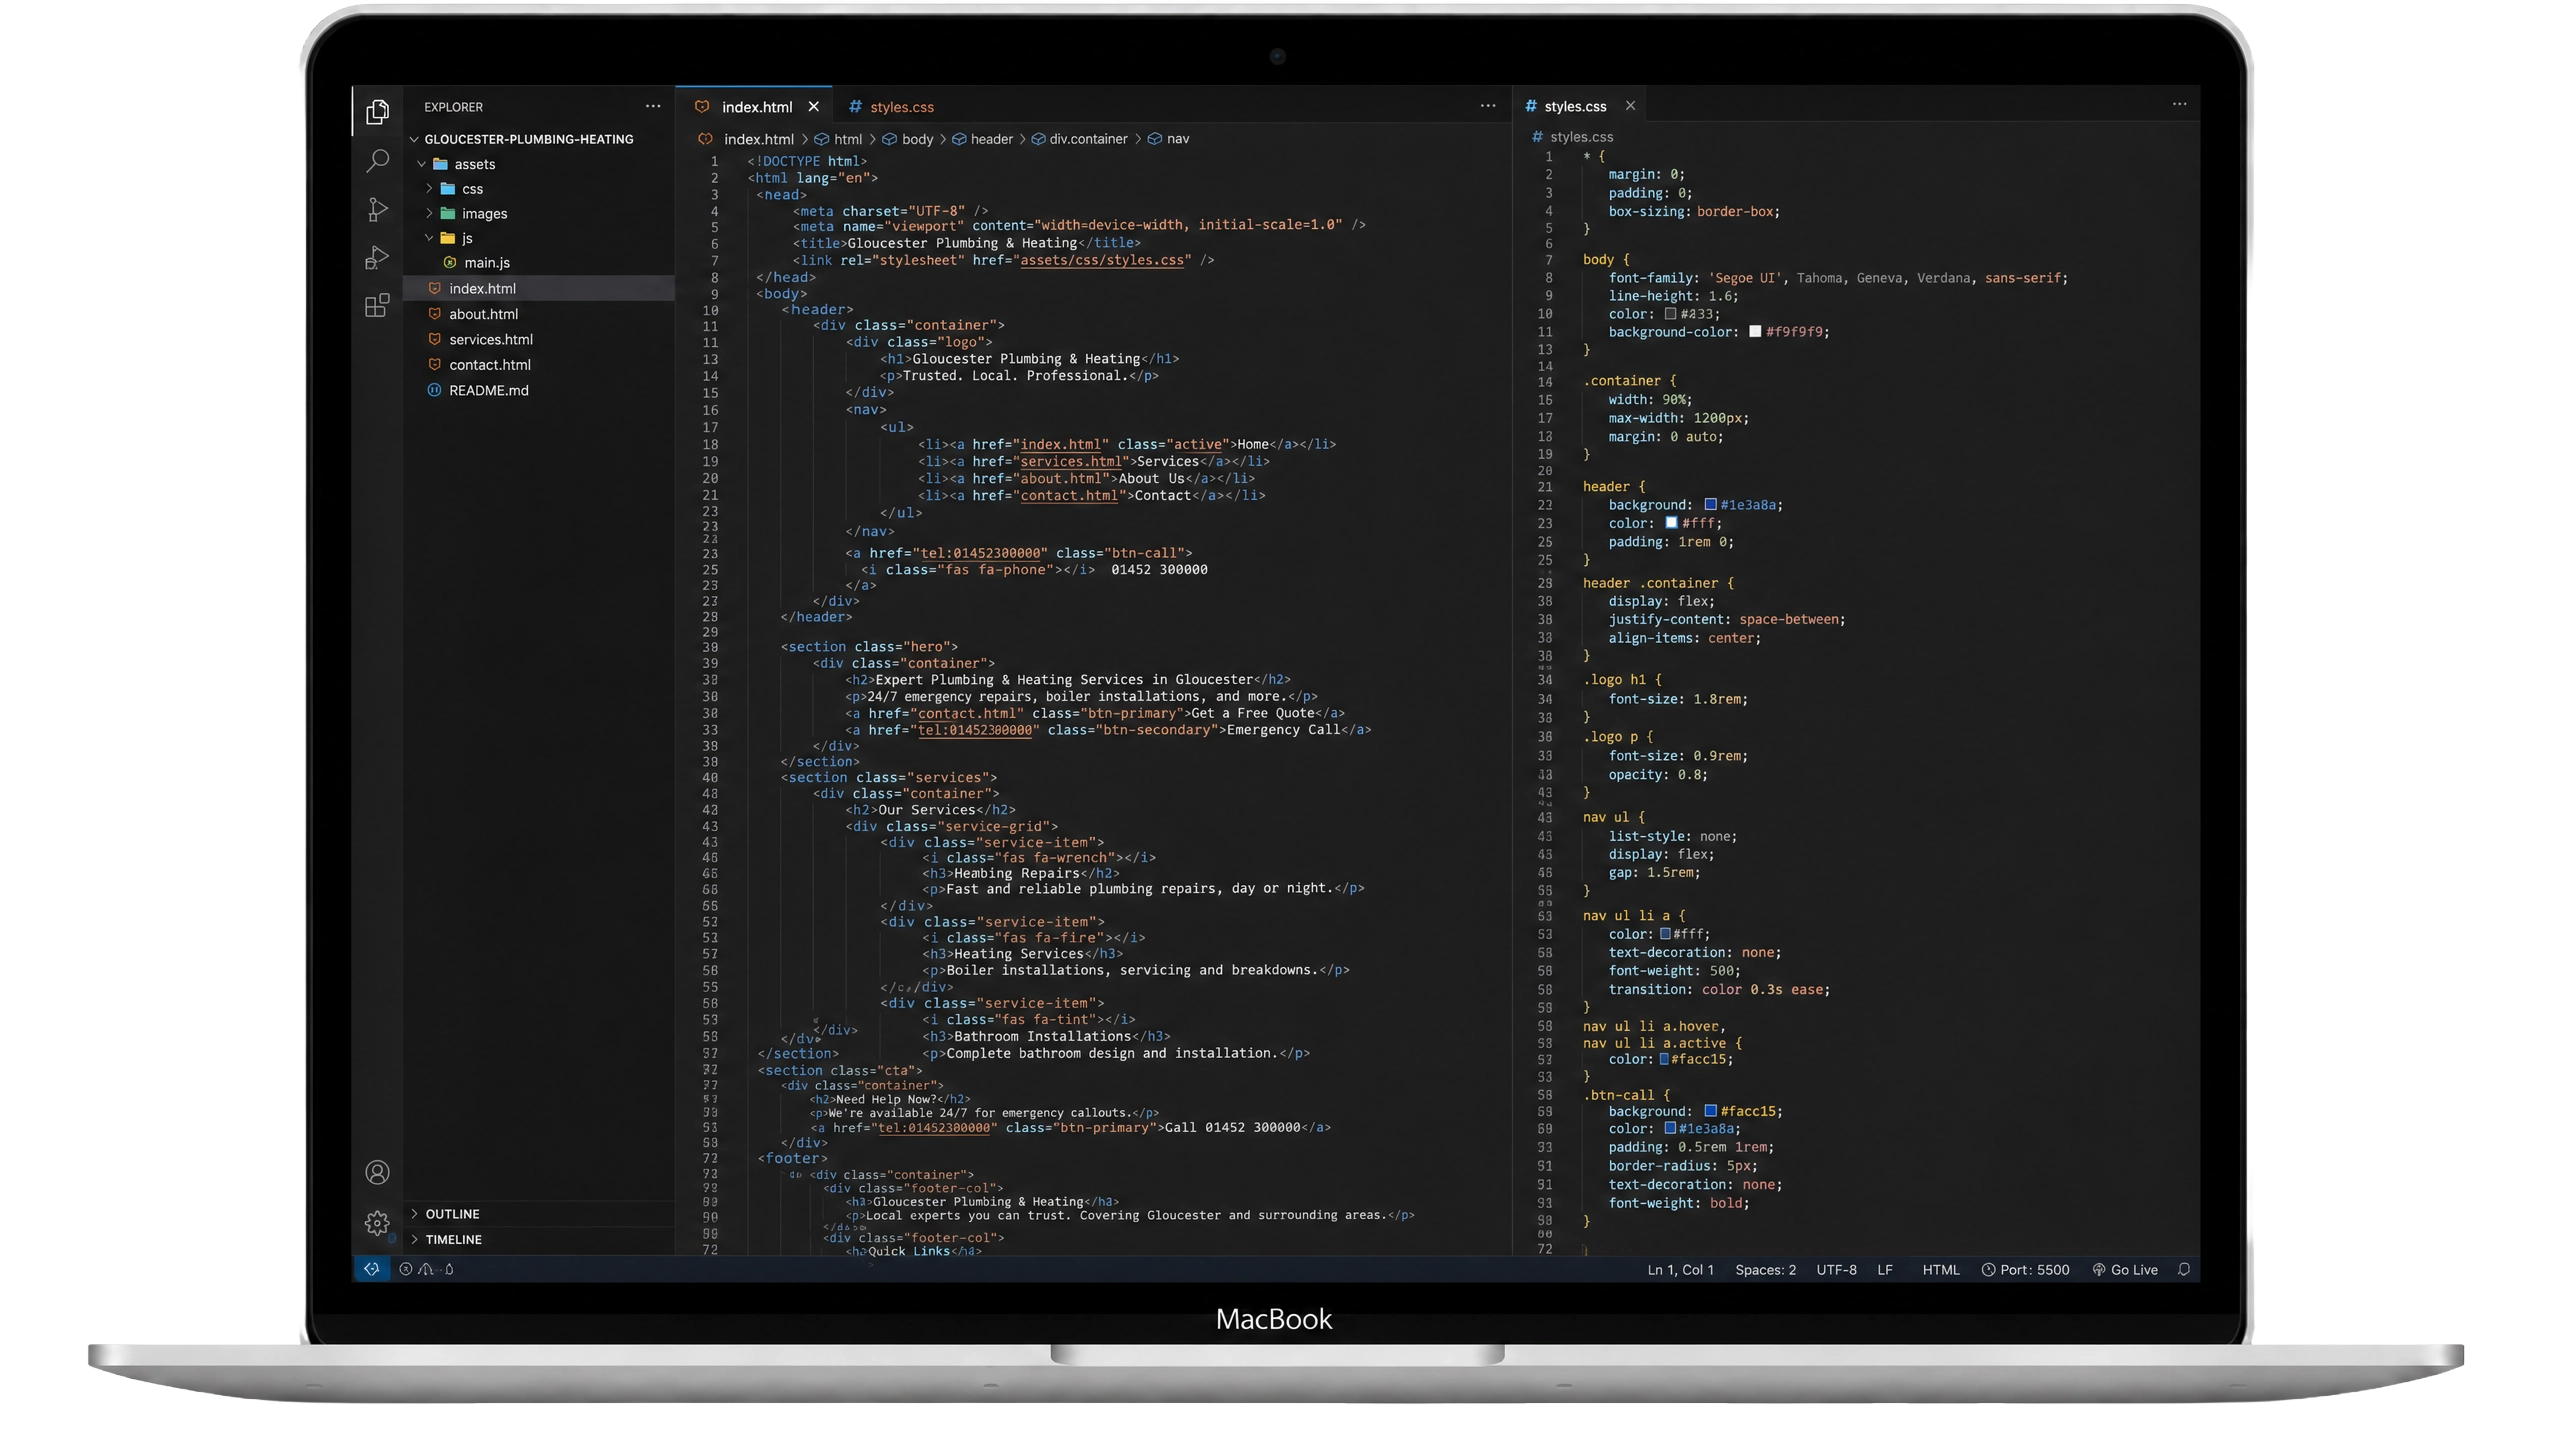Open the Search view icon
Viewport: 2560px width, 1440px height.
pos(377,160)
